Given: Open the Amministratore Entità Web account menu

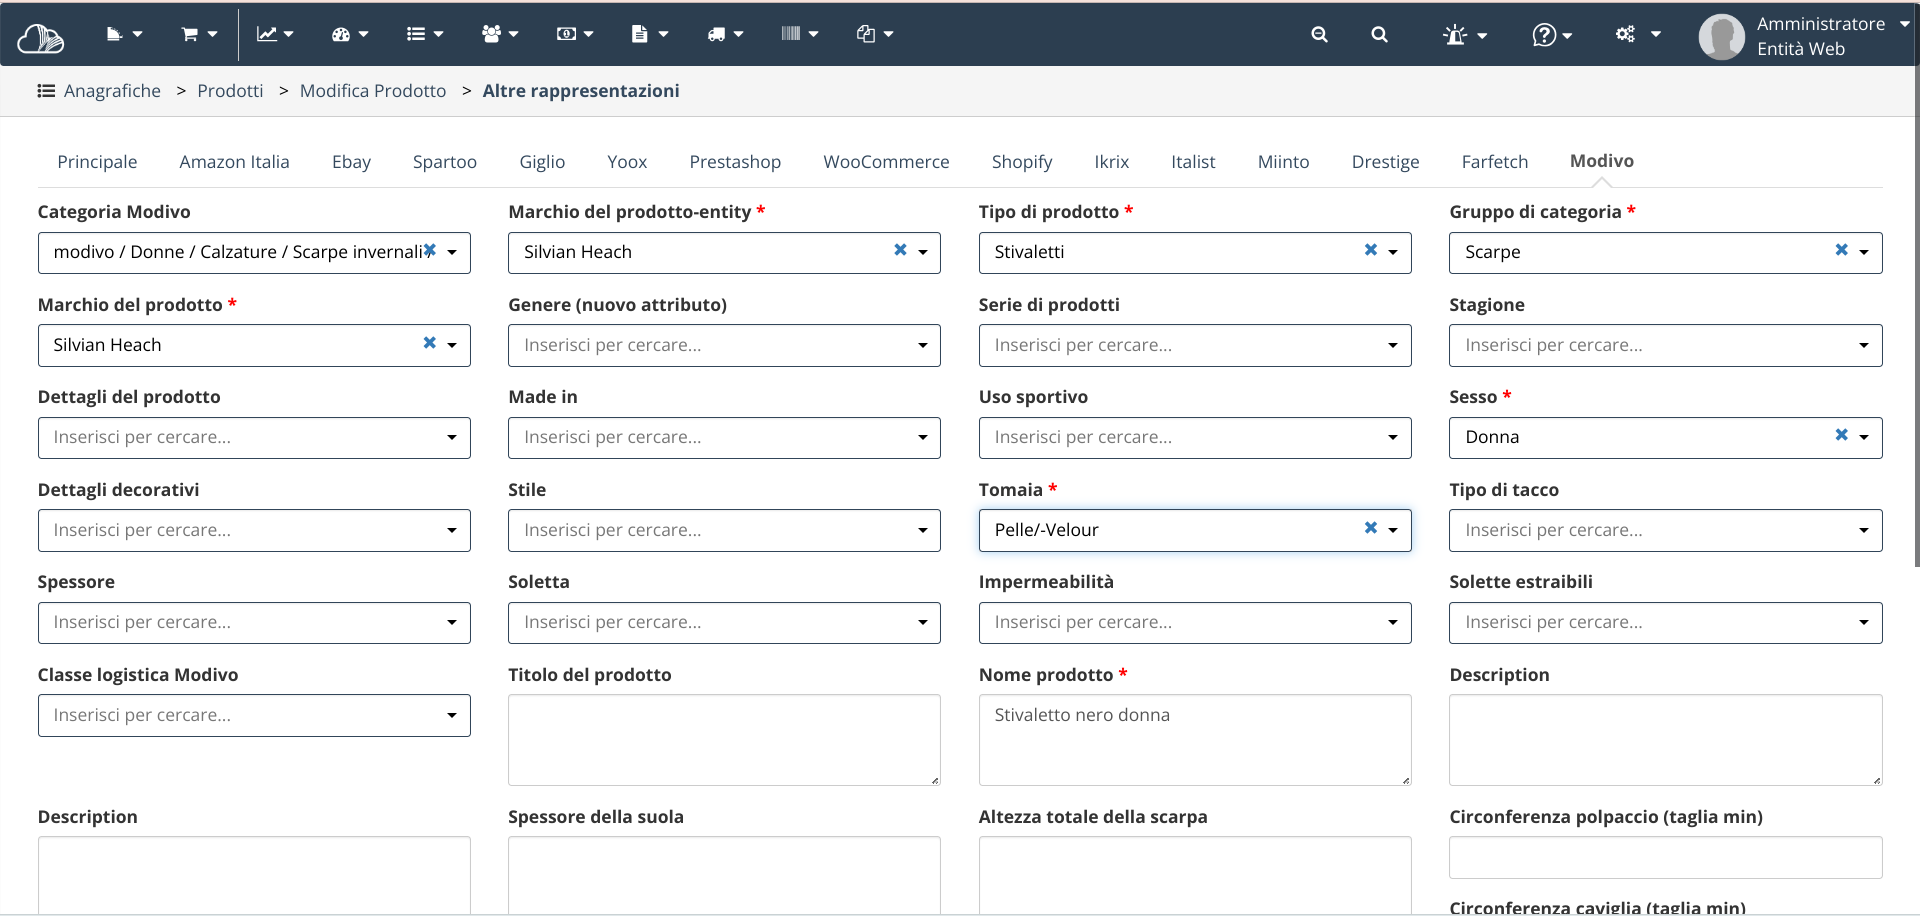Looking at the screenshot, I should [1831, 36].
